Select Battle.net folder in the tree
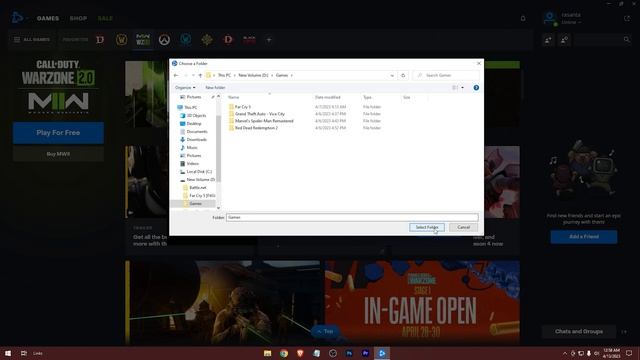The height and width of the screenshot is (360, 640). [198, 188]
